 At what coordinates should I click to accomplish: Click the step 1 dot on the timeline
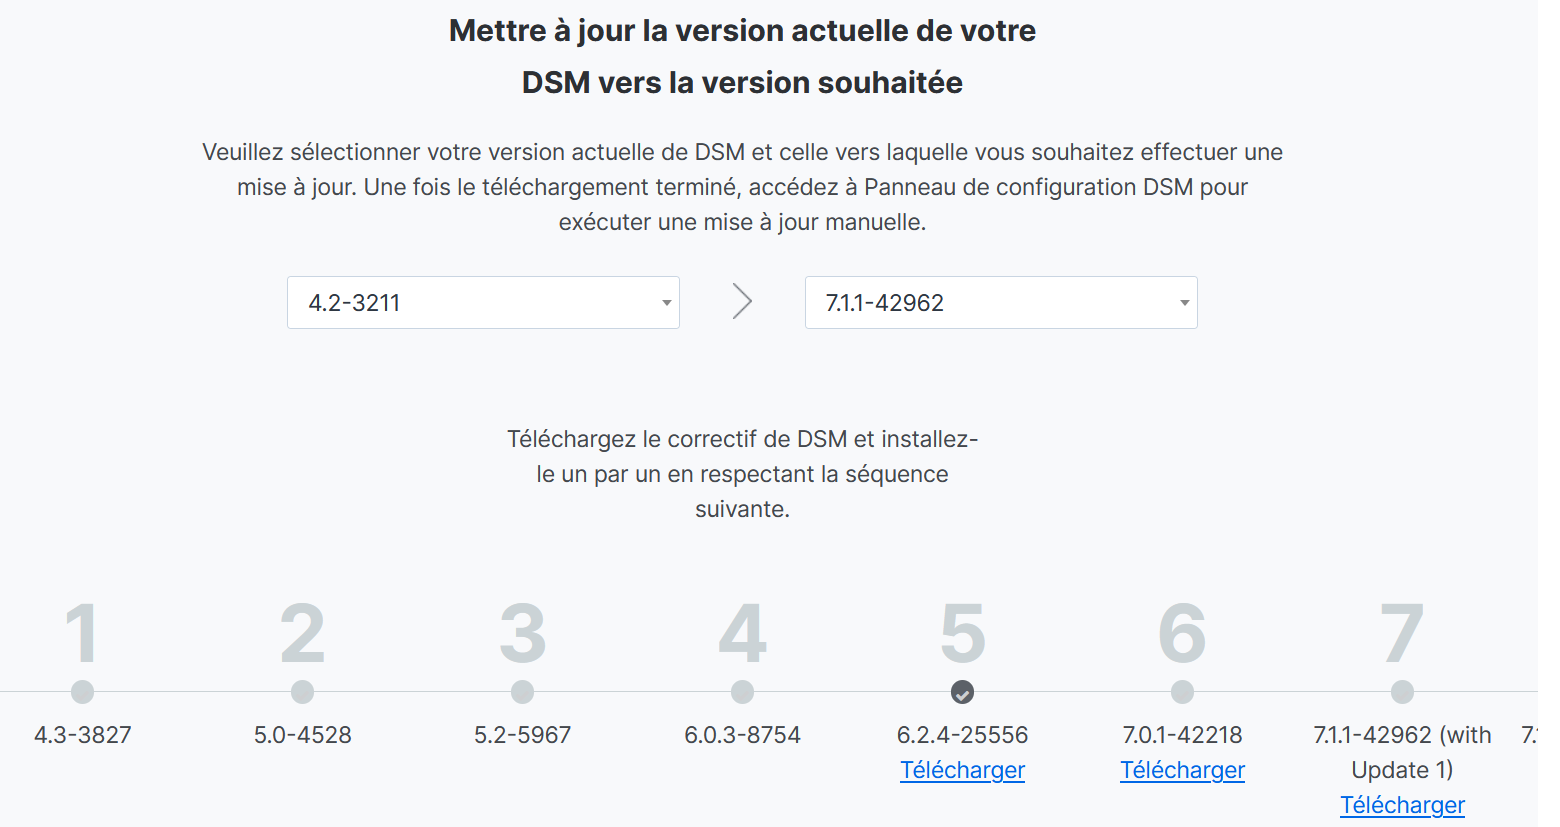pos(83,692)
